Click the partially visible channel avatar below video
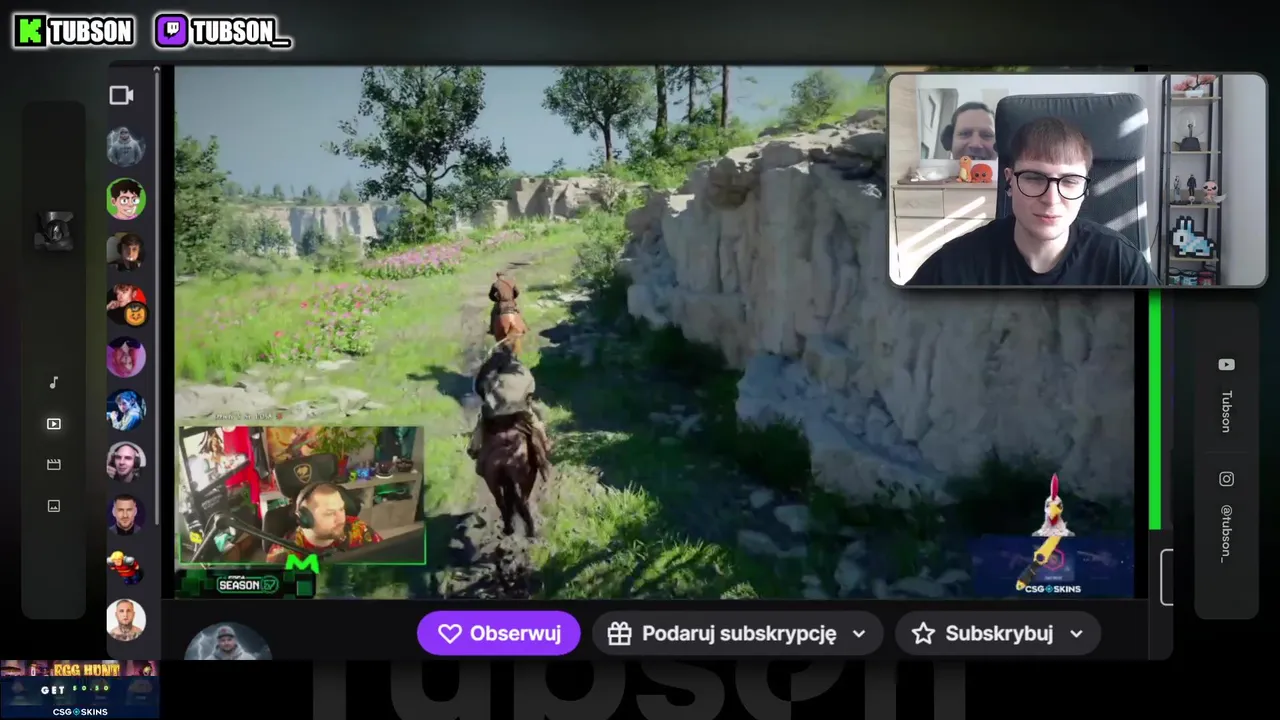Viewport: 1280px width, 720px height. point(227,642)
